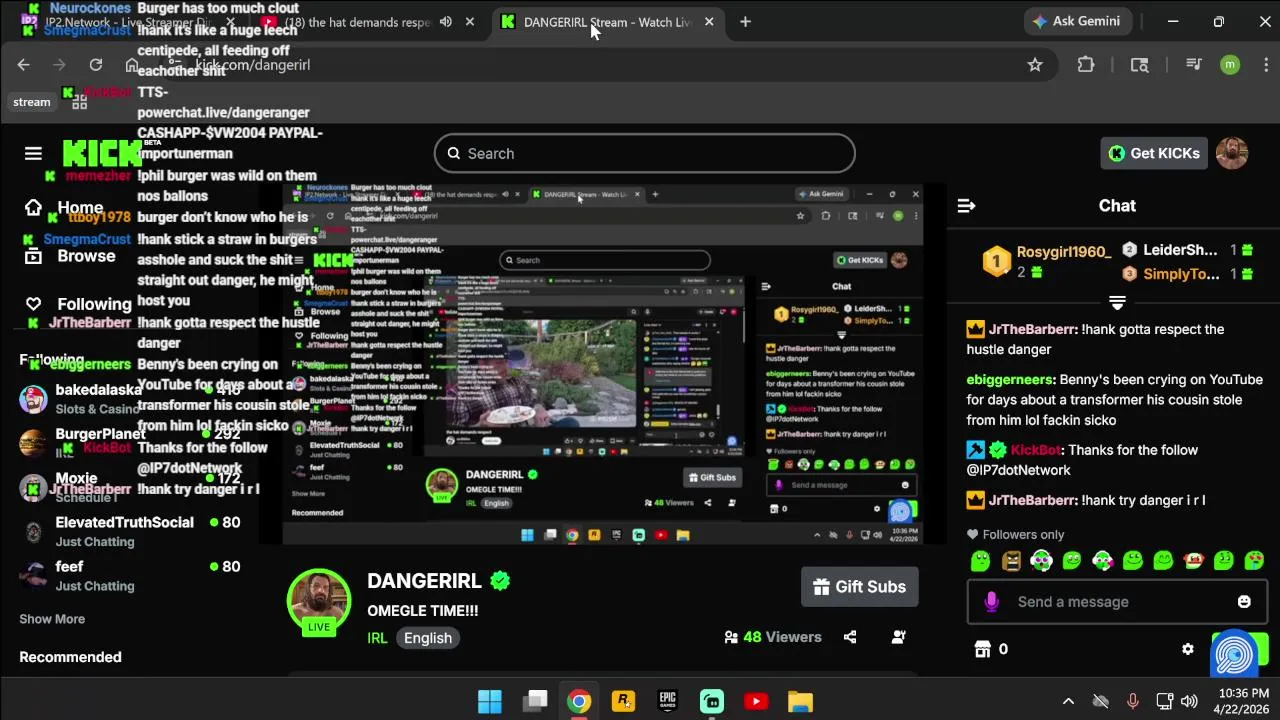Open Chrome media controls icon
Viewport: 1280px width, 720px height.
click(1193, 65)
